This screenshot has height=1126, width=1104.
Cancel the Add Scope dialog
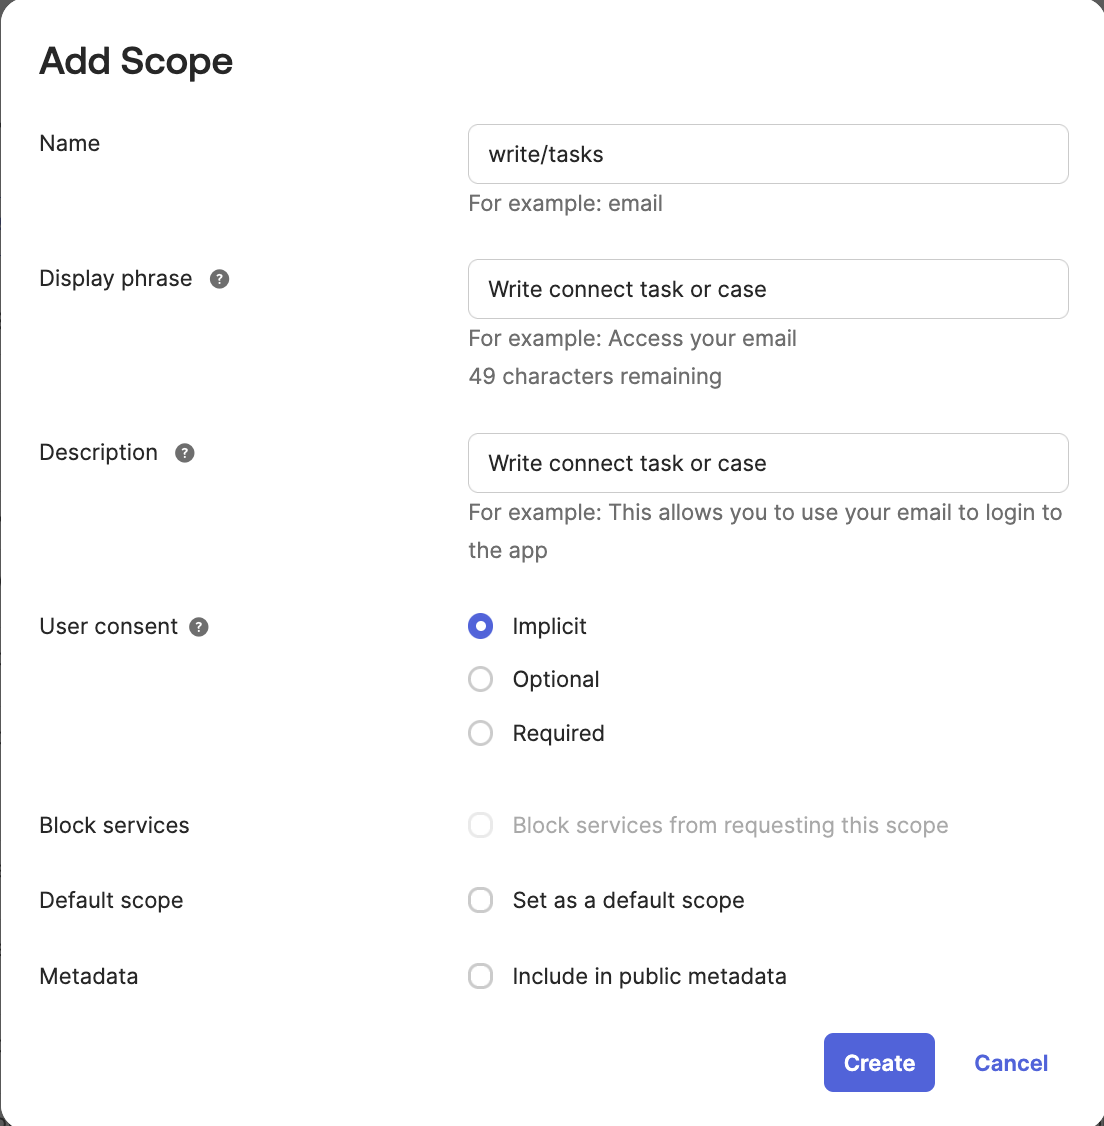[x=1011, y=1063]
